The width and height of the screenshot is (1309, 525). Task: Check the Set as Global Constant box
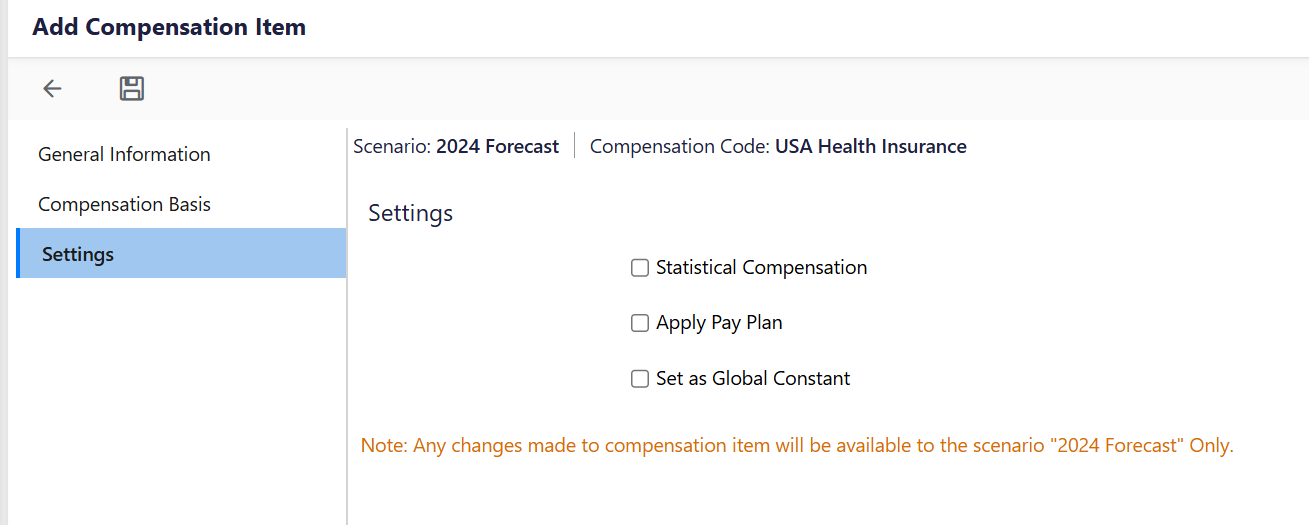640,379
